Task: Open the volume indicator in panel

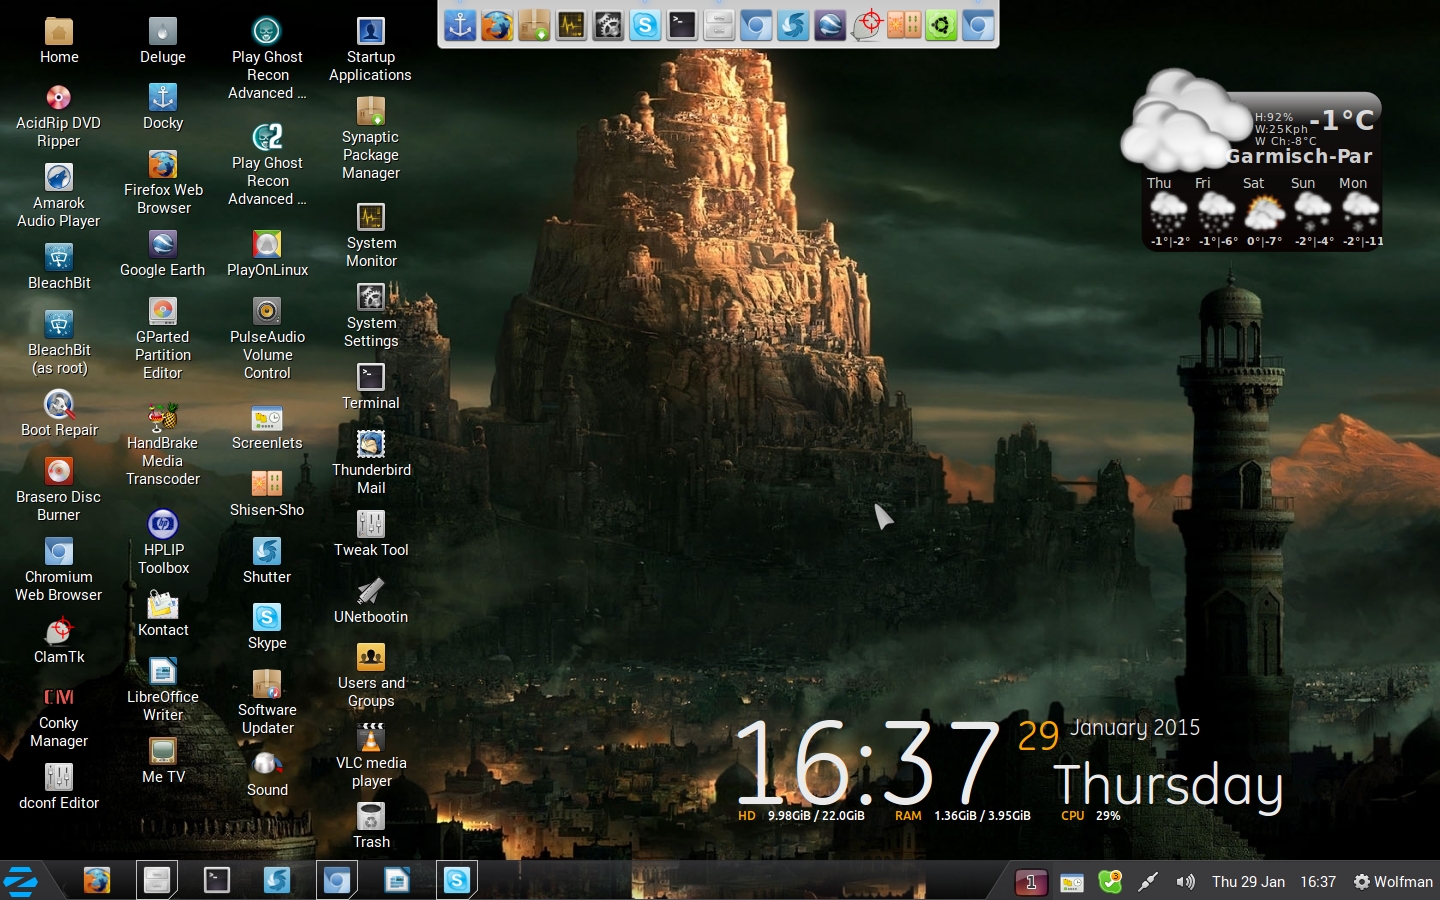Action: click(1185, 881)
